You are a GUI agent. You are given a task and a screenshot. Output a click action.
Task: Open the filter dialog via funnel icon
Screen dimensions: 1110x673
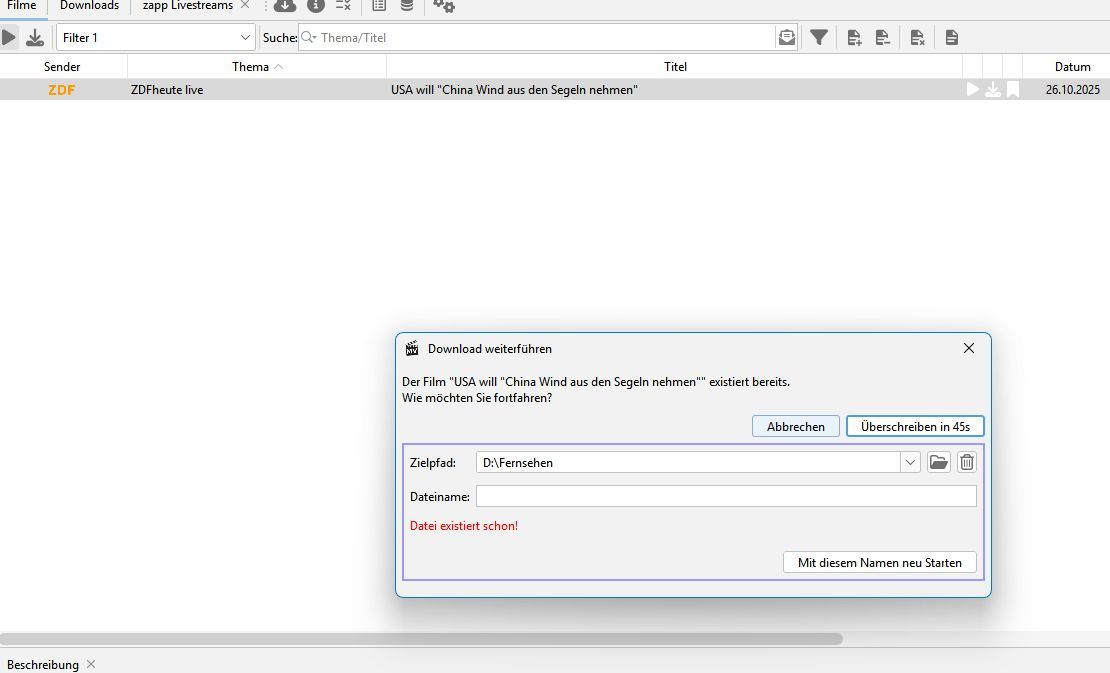coord(819,38)
